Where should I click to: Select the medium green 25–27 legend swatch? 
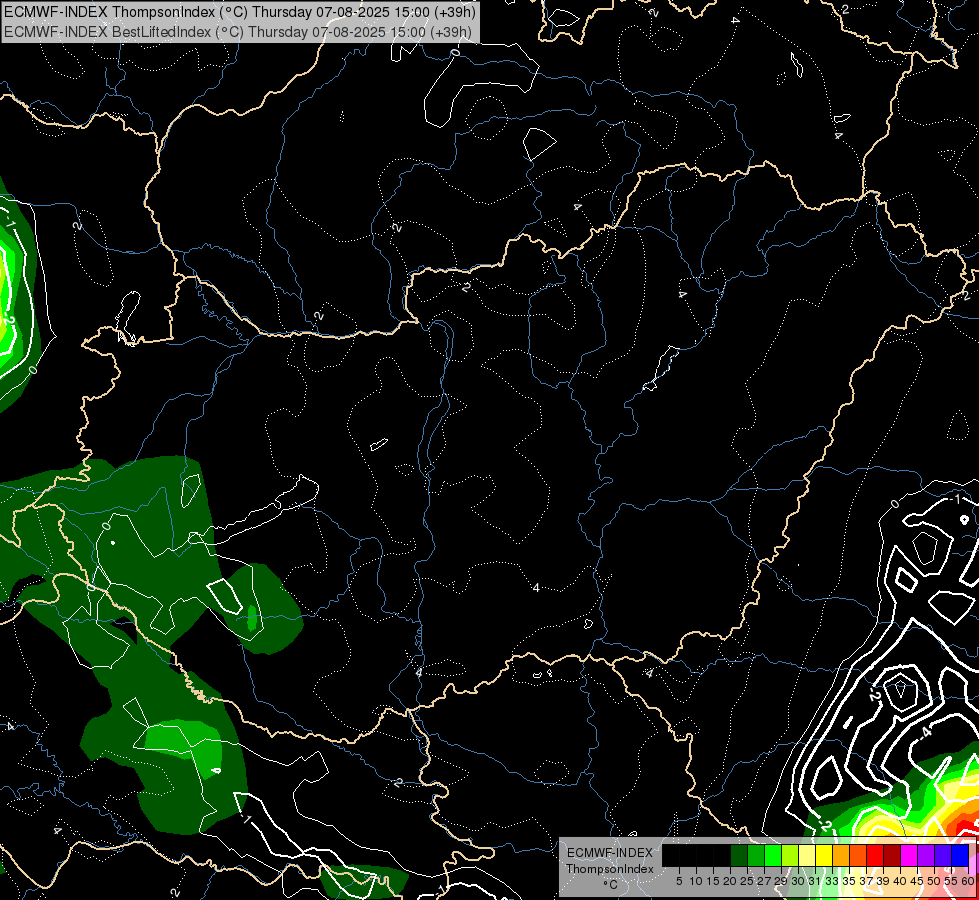pyautogui.click(x=755, y=855)
